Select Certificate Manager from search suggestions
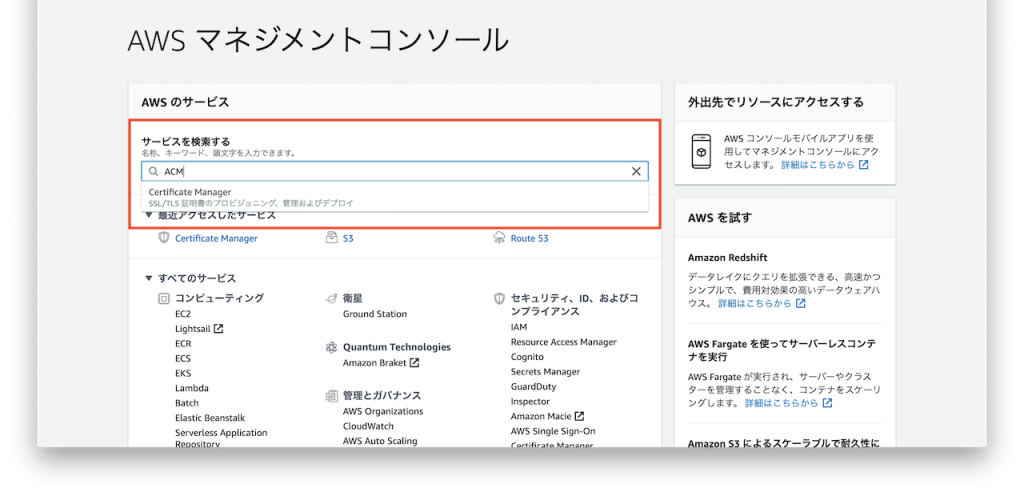 (x=190, y=192)
